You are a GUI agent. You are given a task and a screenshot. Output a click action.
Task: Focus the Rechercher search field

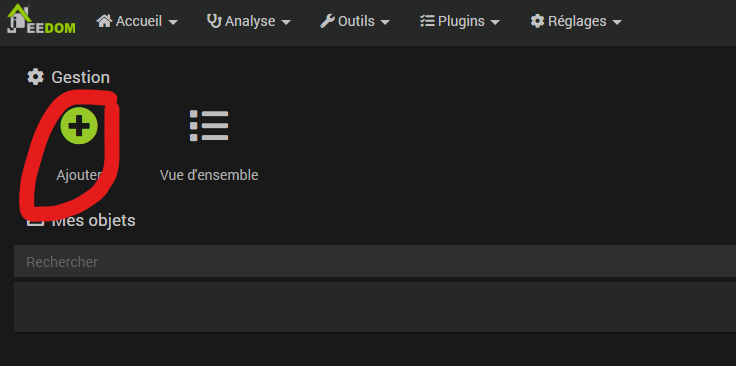click(x=375, y=261)
